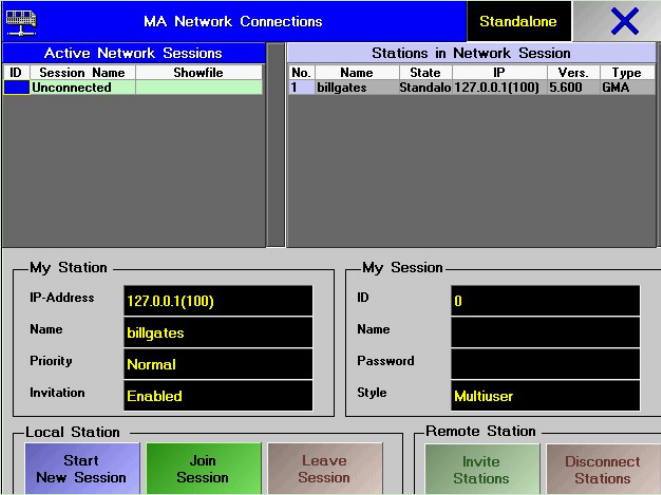Click the No. column header
This screenshot has width=661, height=495.
301,73
